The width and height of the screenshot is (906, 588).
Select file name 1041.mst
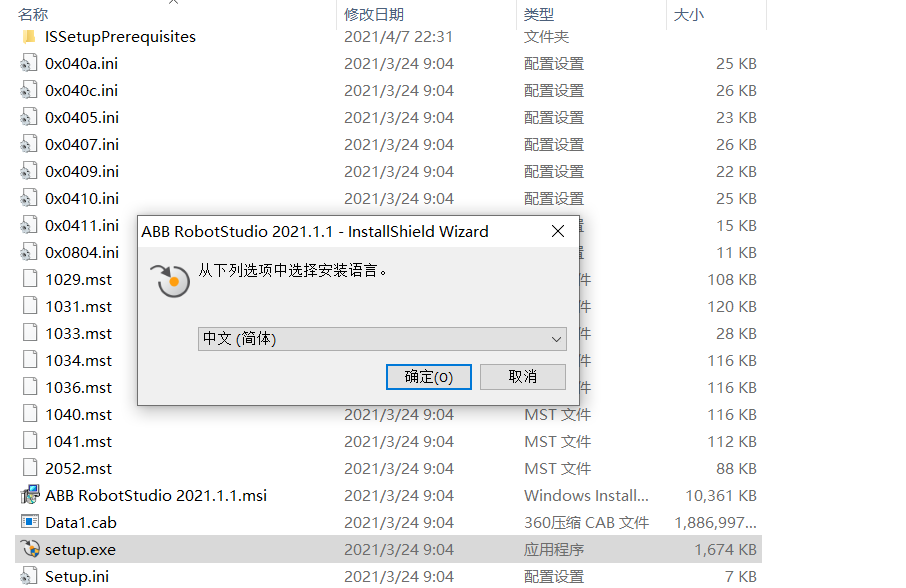79,441
